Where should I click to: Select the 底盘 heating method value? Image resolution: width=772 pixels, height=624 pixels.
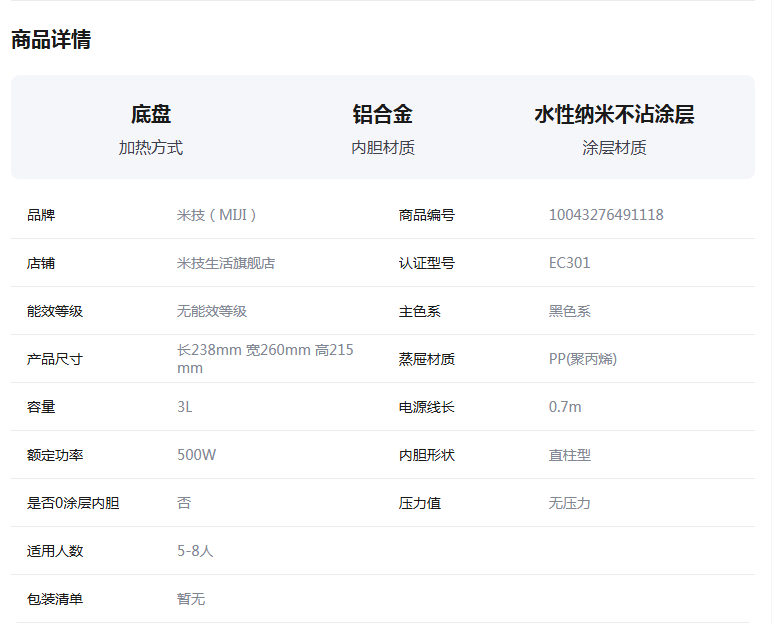coord(151,114)
